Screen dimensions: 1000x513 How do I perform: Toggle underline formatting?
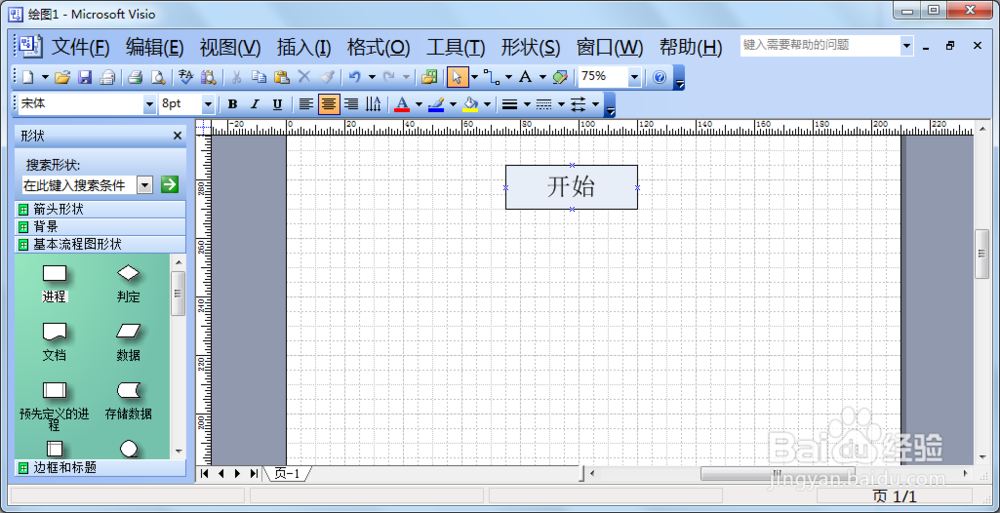pos(277,104)
